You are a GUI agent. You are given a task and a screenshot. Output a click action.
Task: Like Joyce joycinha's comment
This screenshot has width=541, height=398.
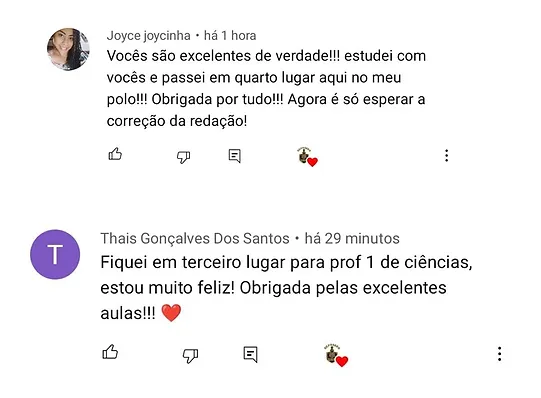tap(115, 154)
